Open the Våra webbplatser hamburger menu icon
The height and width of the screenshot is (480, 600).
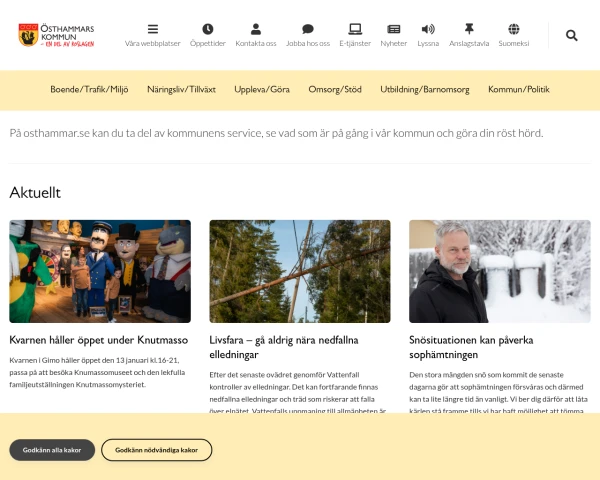(x=153, y=29)
